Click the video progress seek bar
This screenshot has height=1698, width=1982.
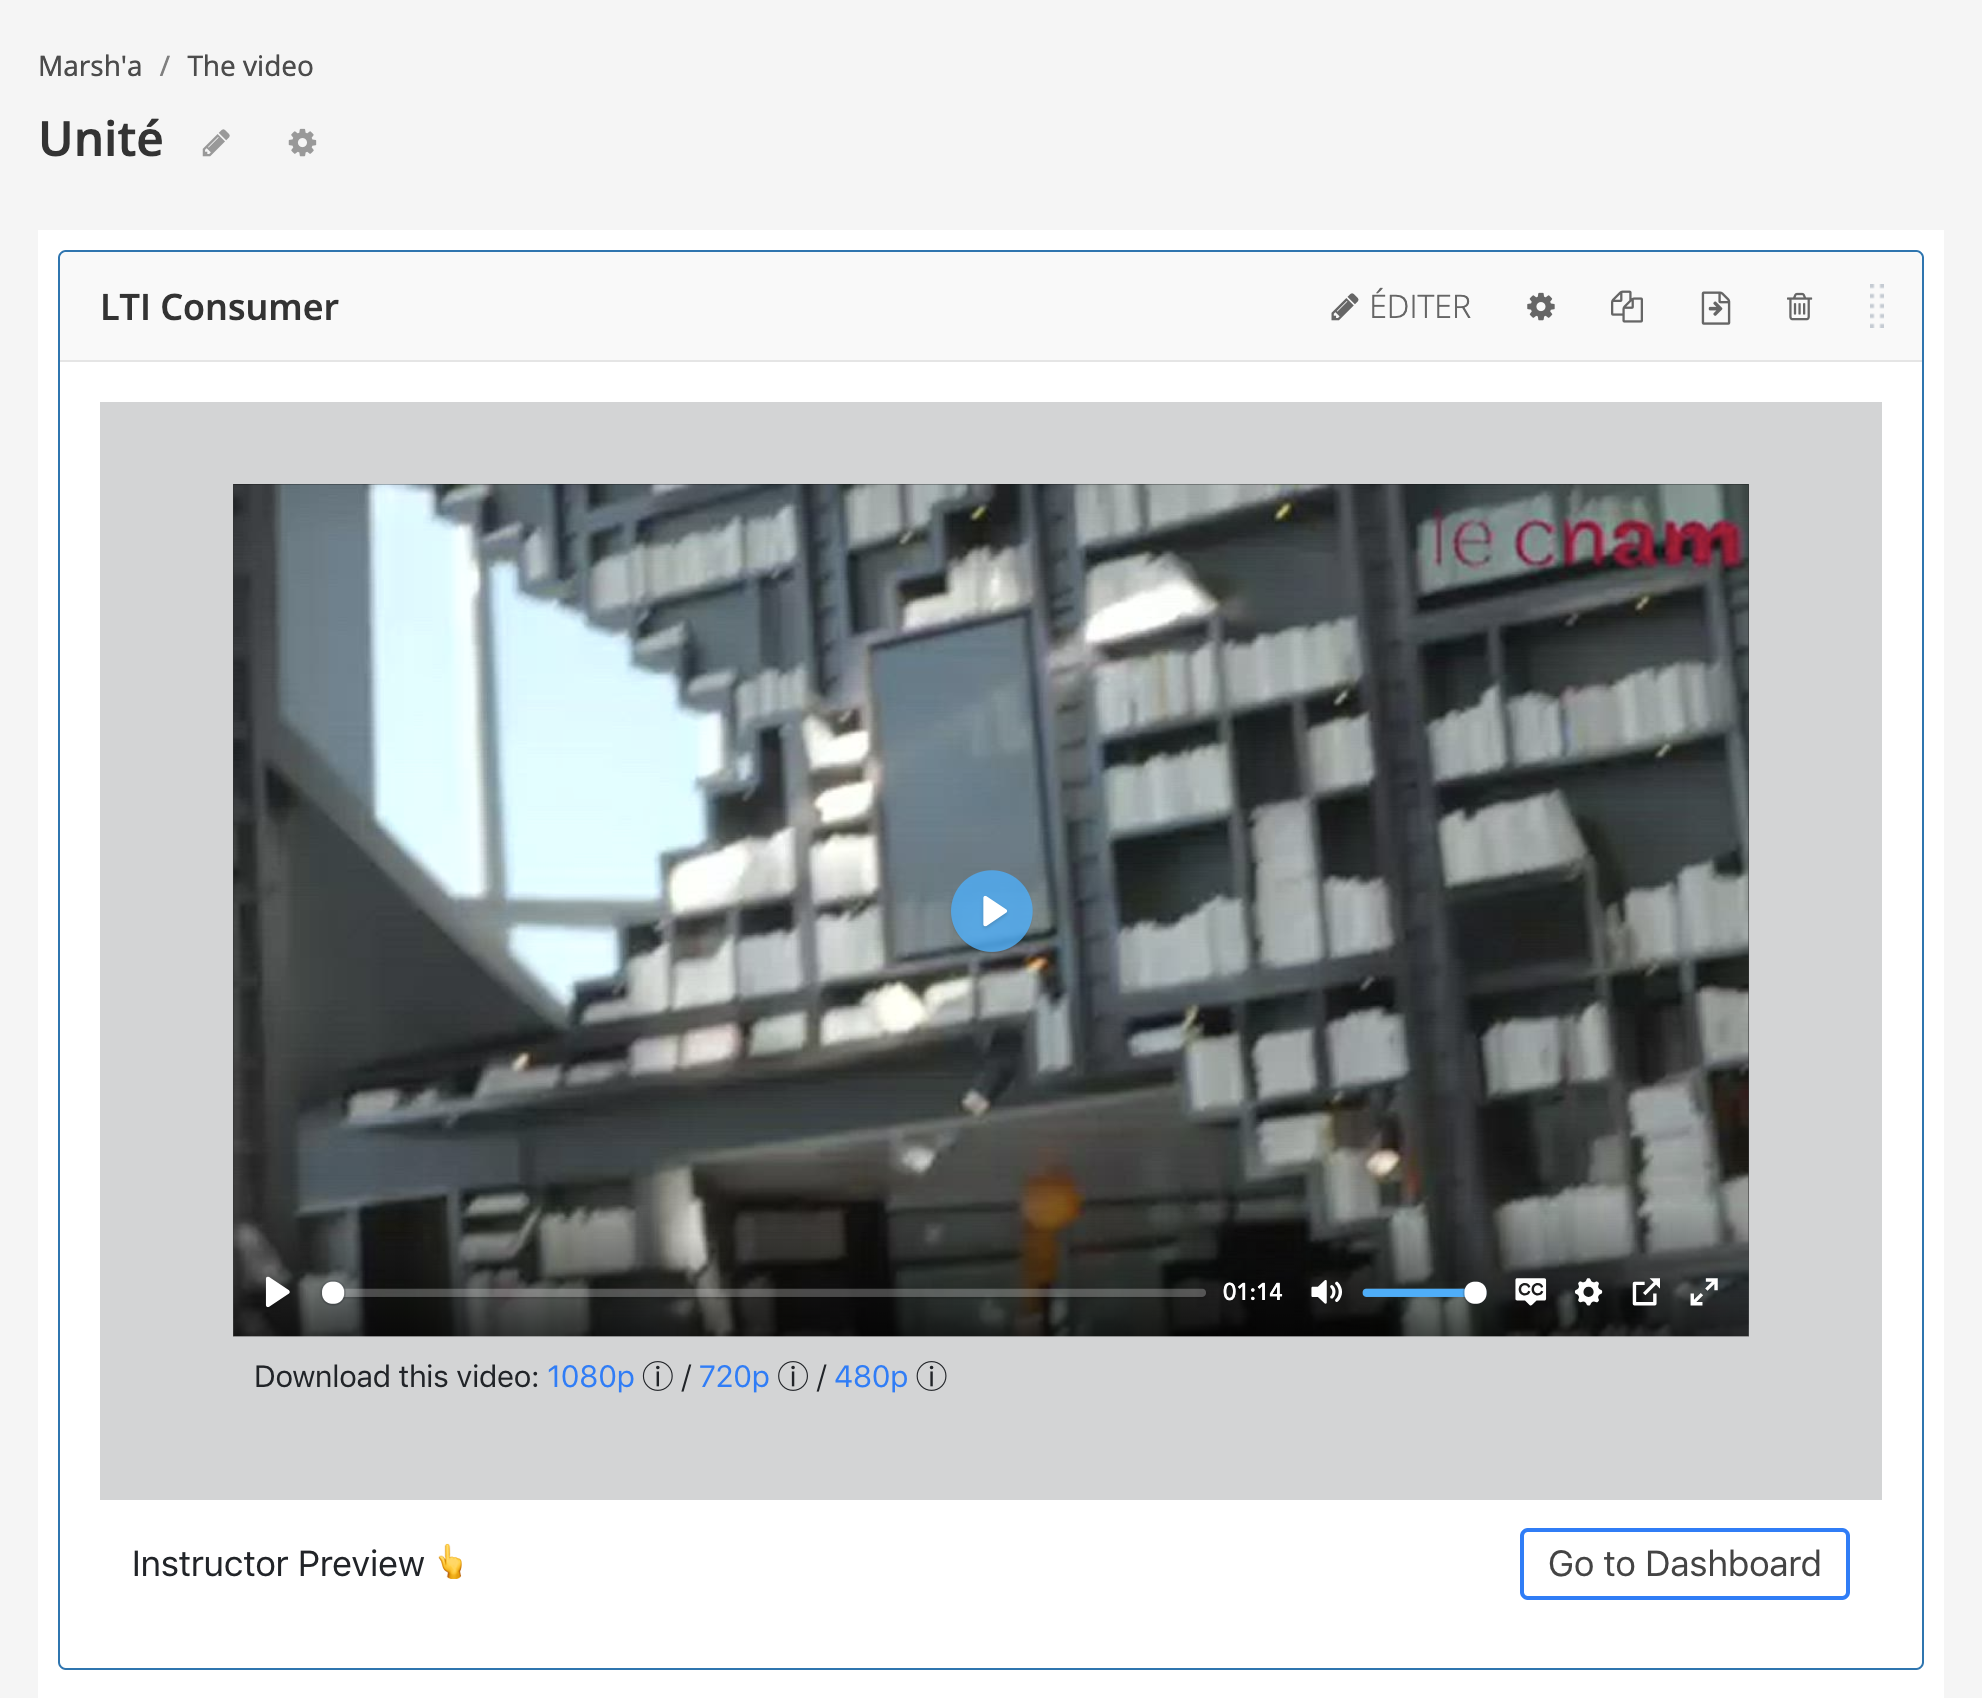(x=770, y=1293)
